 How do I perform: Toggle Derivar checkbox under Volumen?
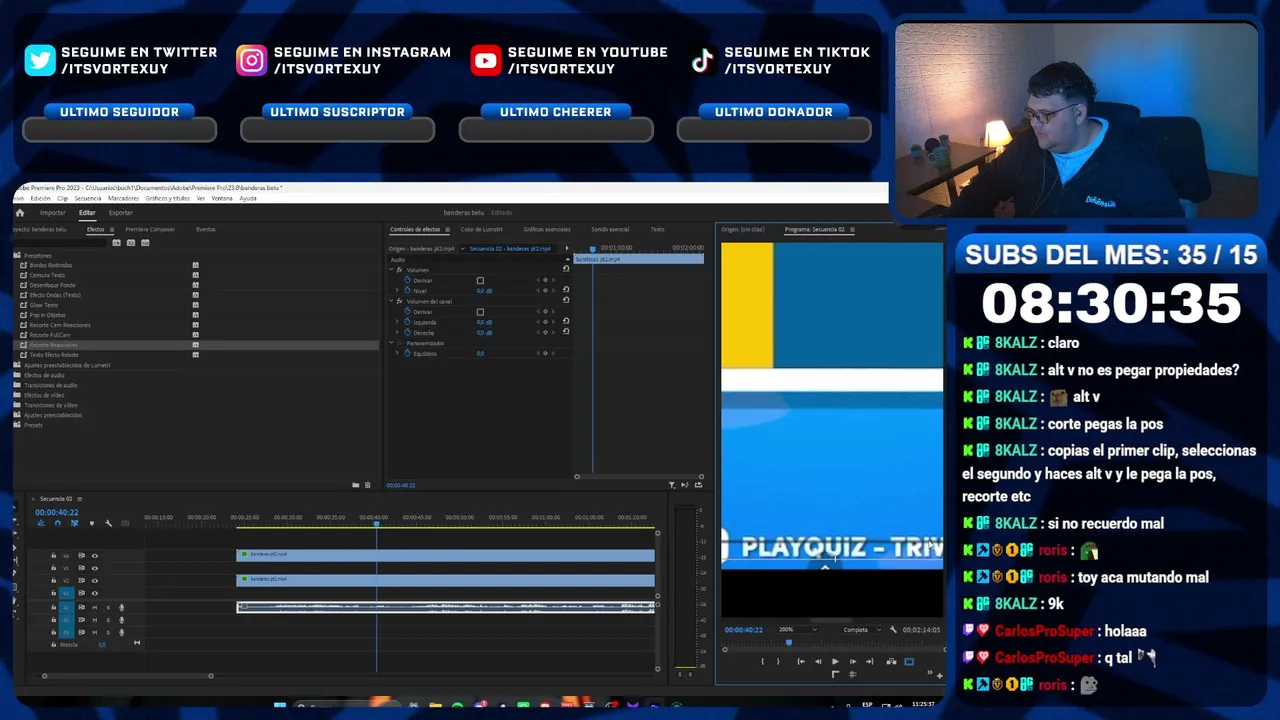480,280
